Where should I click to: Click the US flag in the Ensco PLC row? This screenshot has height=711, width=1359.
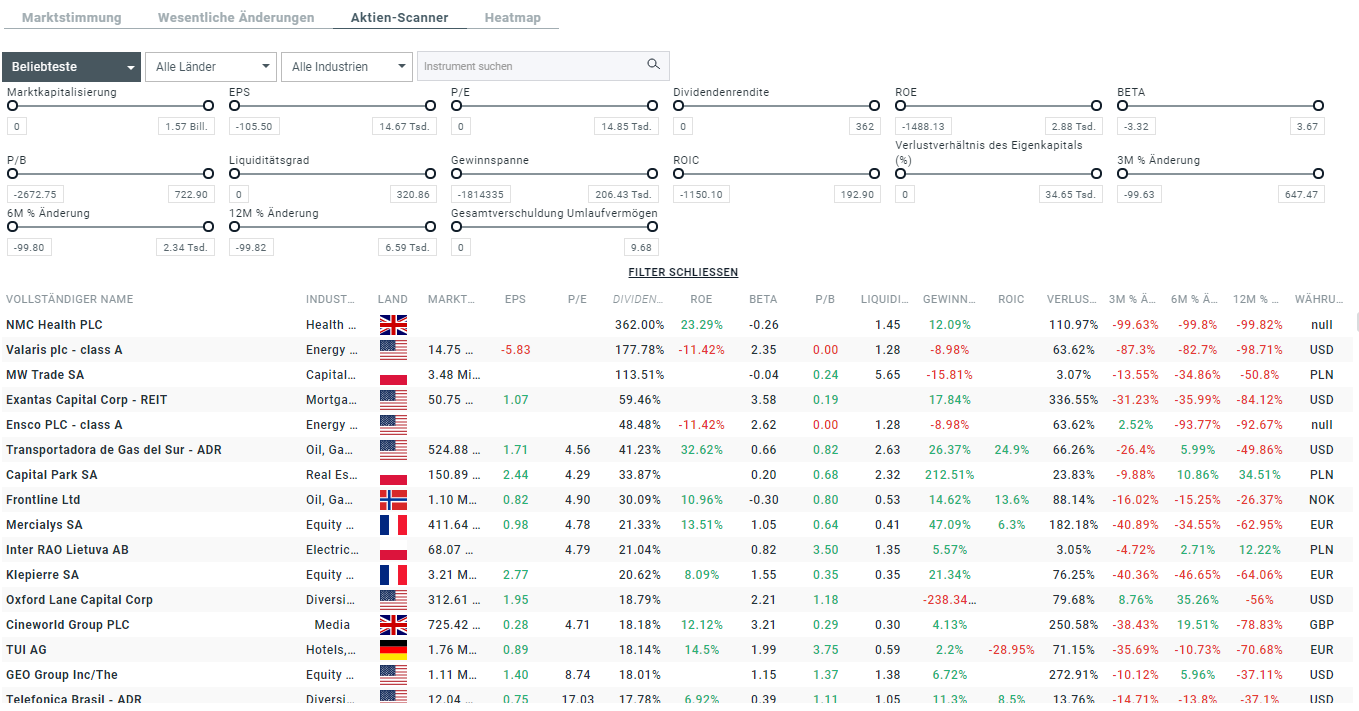click(393, 425)
